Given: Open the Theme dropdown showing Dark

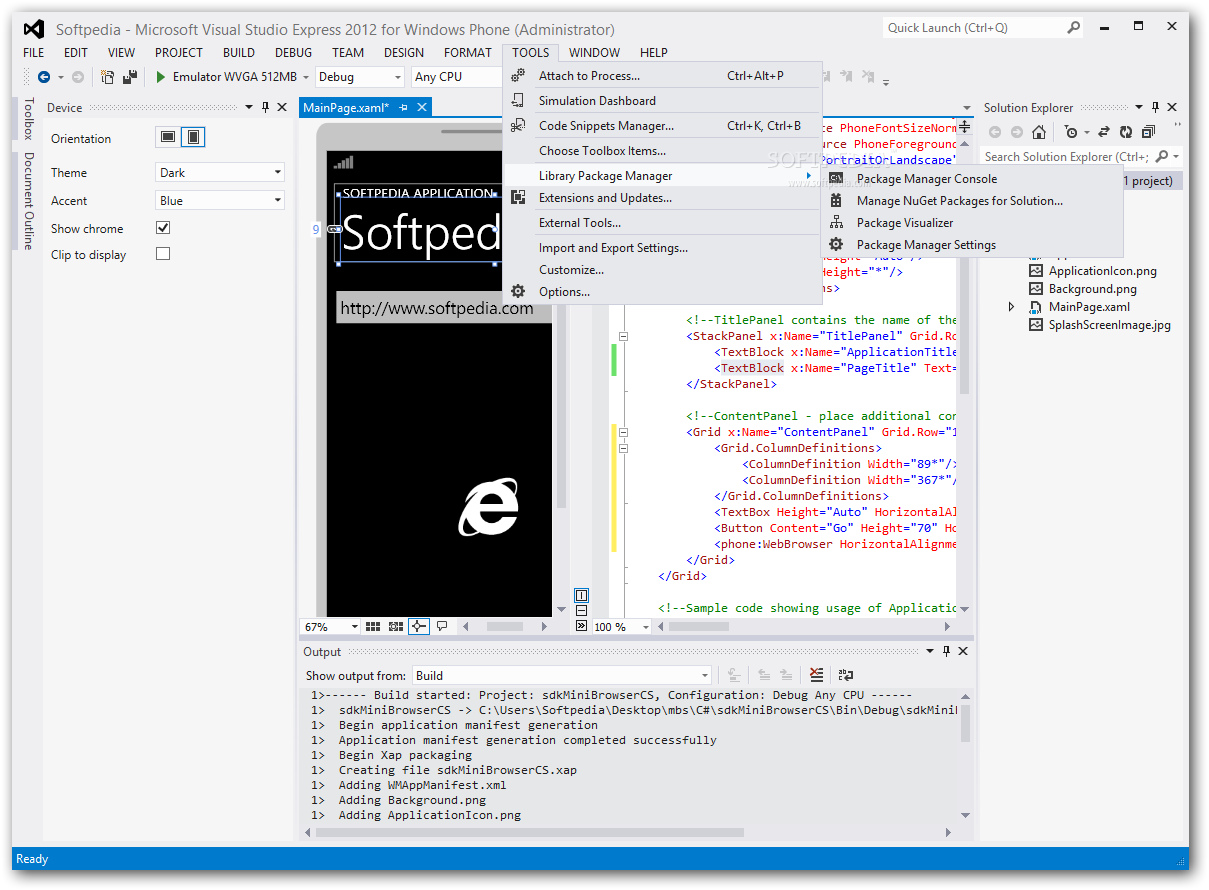Looking at the screenshot, I should tap(220, 172).
